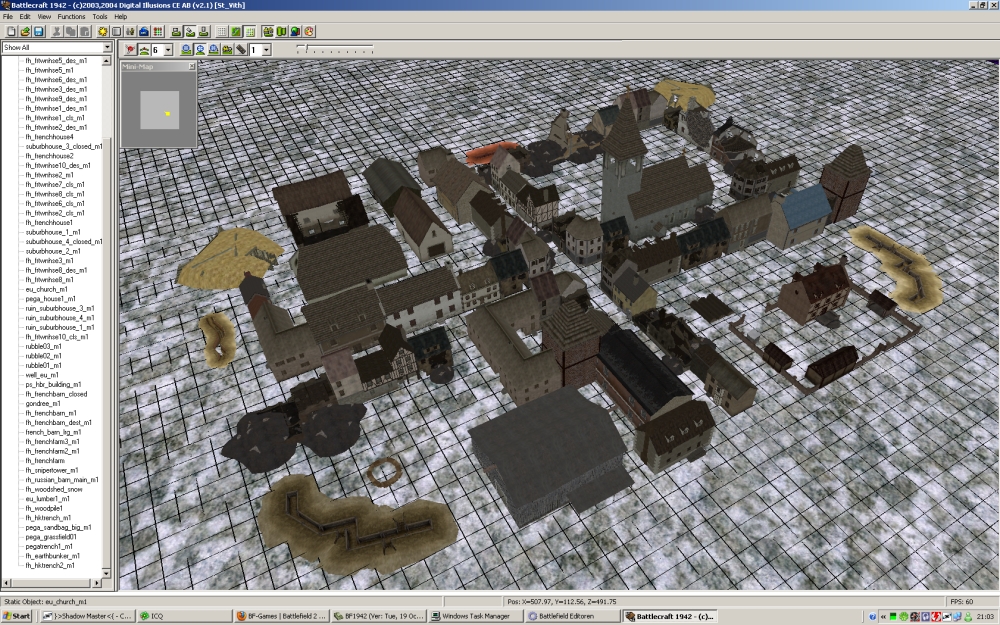The height and width of the screenshot is (625, 1000).
Task: Switch to ICQ in the taskbar
Action: (185, 616)
